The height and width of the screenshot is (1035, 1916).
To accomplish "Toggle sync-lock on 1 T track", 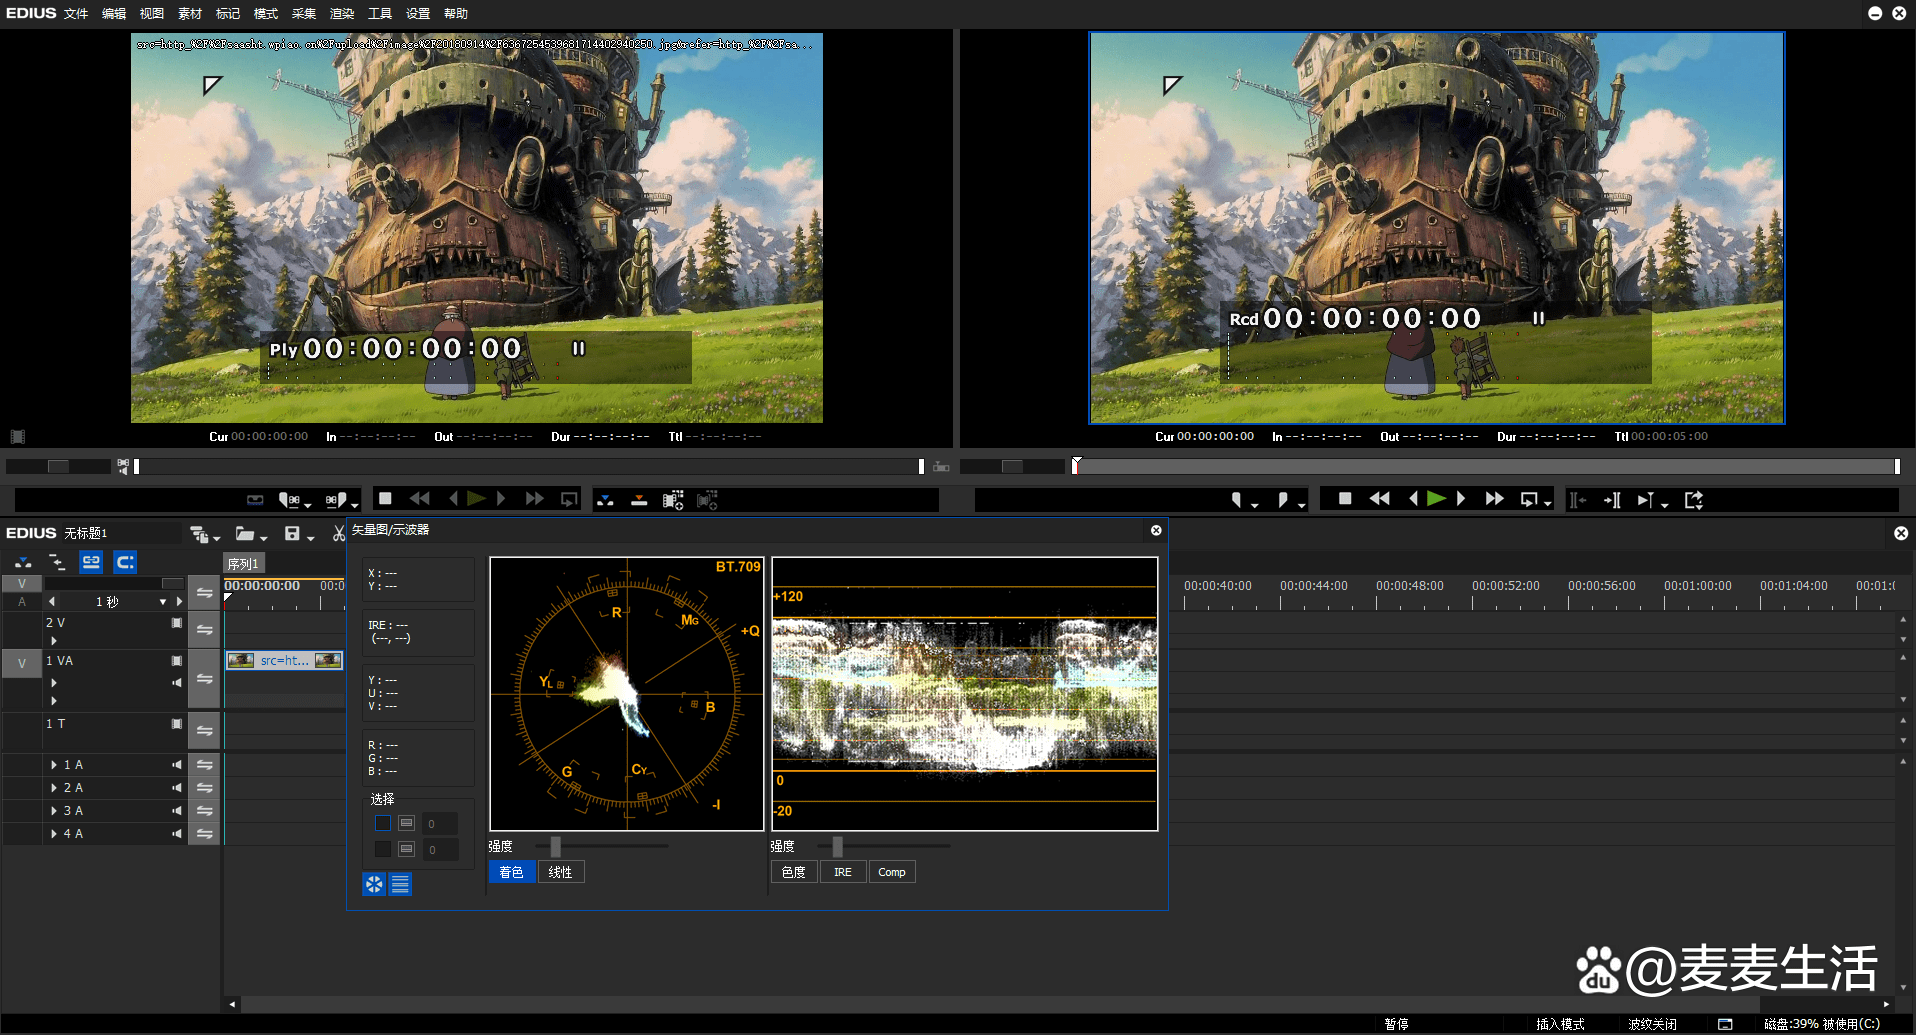I will point(204,731).
